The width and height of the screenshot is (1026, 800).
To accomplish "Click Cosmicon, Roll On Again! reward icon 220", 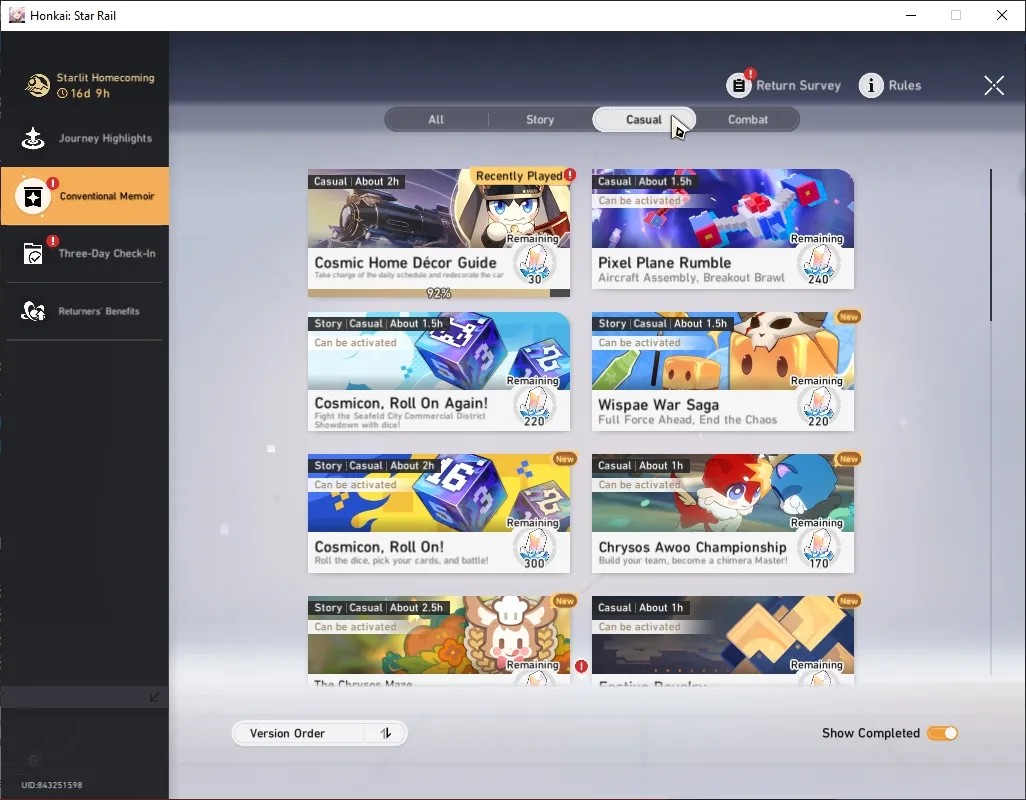I will click(535, 408).
